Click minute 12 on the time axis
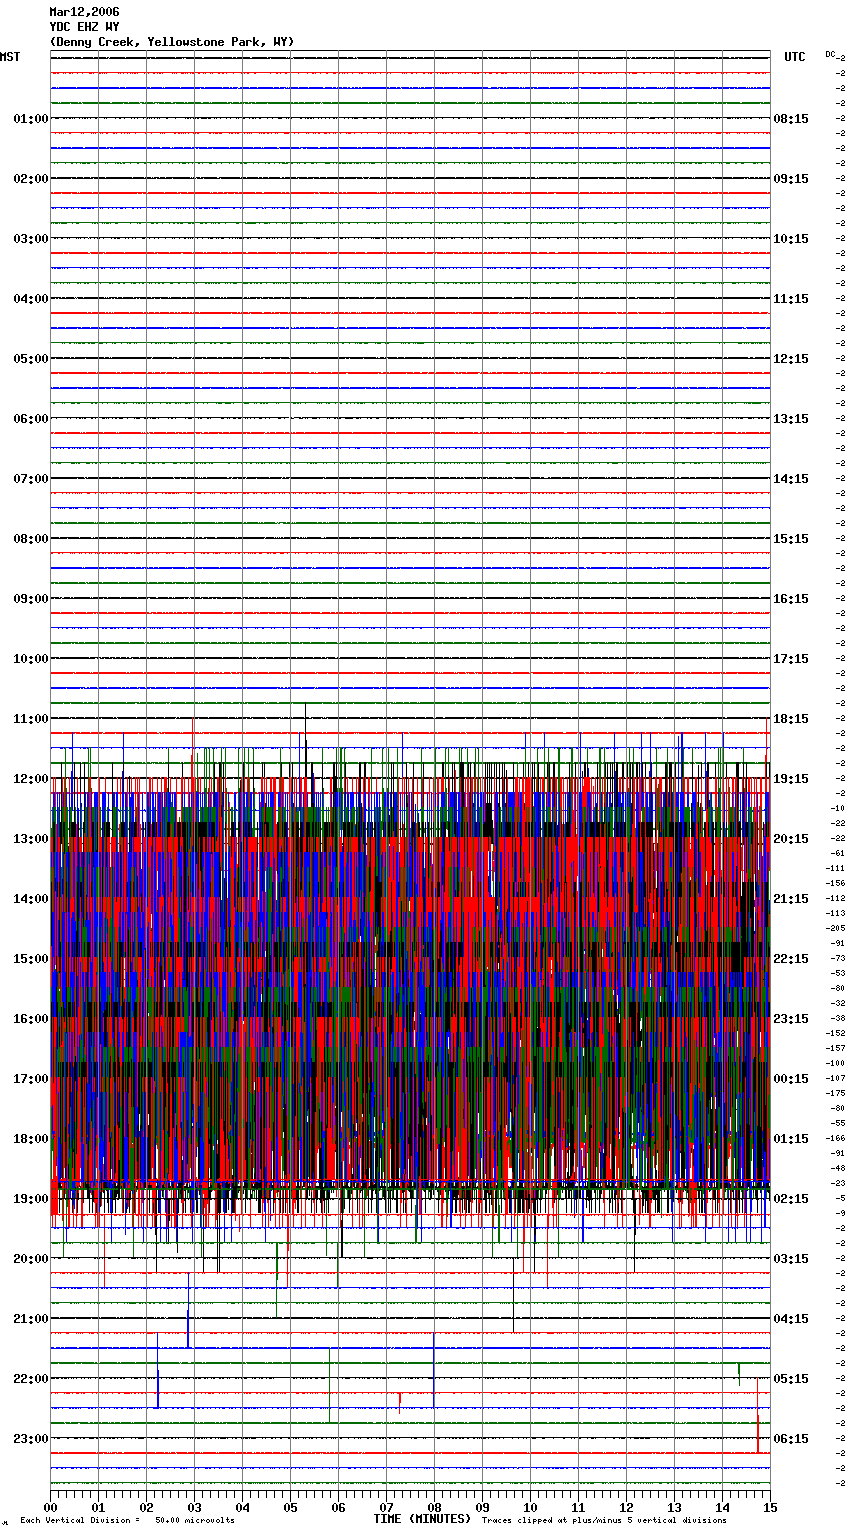850x1534 pixels. 627,1507
